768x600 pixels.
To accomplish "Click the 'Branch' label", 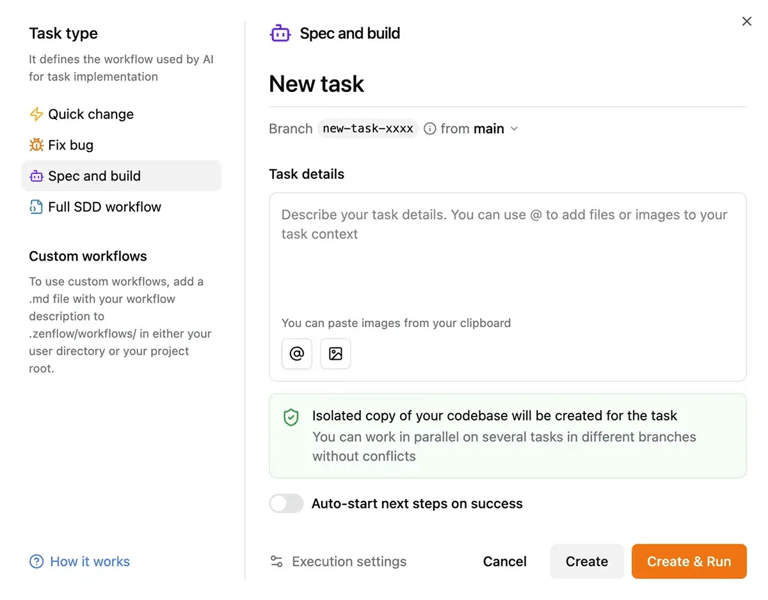I will pos(291,129).
